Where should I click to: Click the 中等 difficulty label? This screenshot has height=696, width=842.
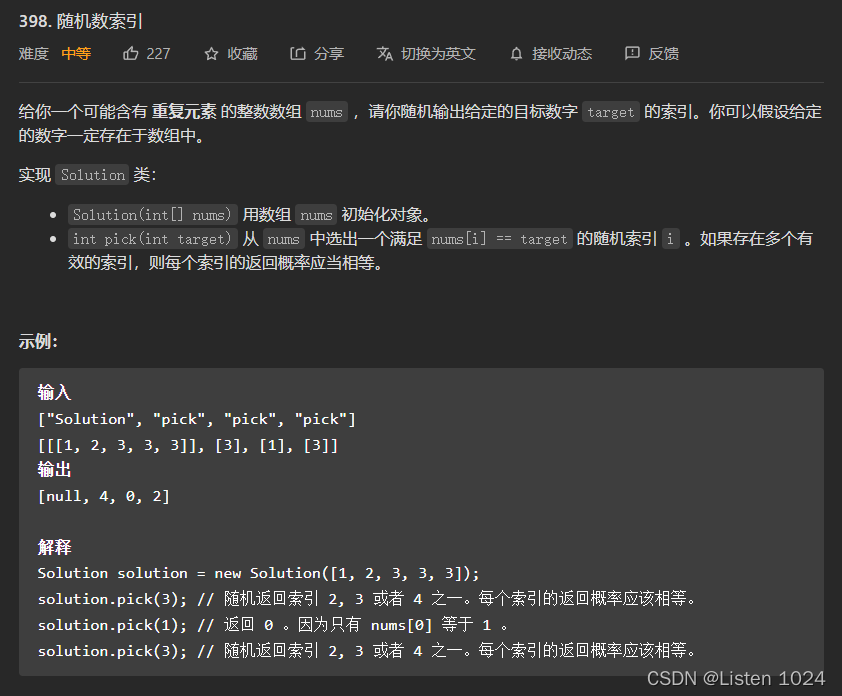pyautogui.click(x=76, y=54)
